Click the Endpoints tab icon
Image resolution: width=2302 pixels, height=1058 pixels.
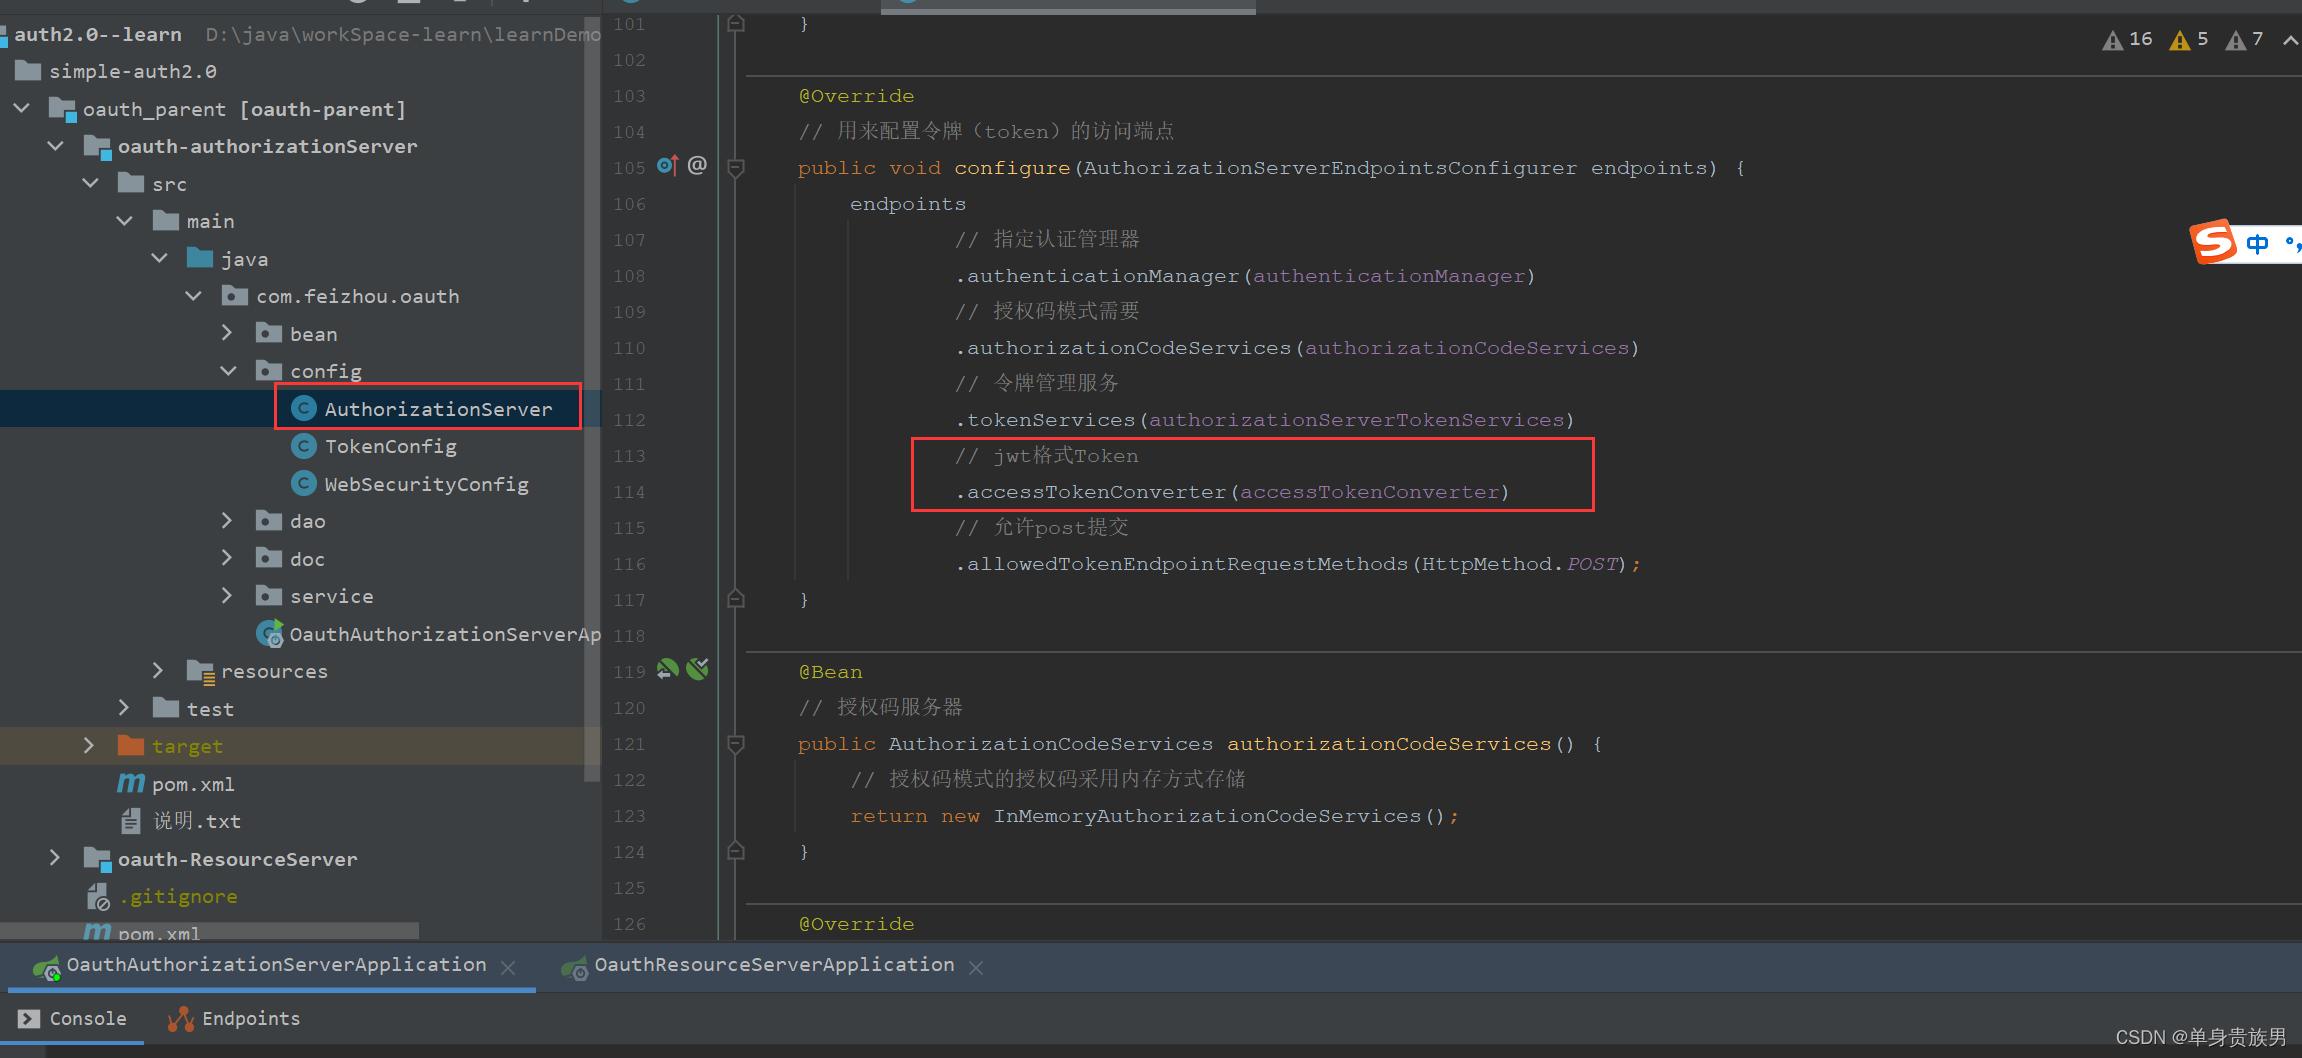[181, 1018]
